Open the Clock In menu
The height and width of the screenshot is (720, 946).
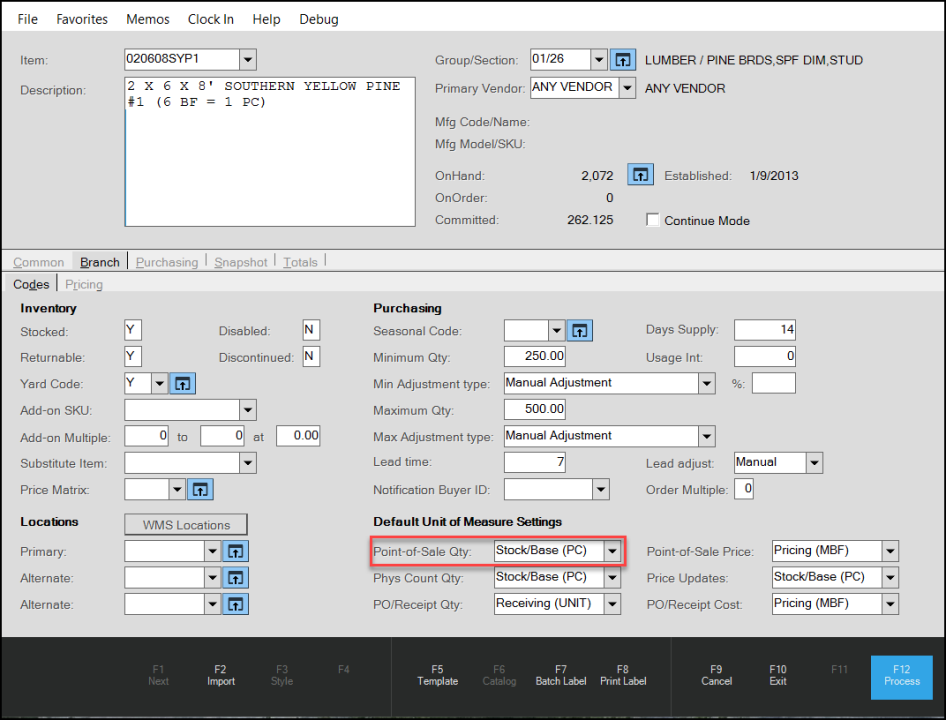(x=211, y=19)
